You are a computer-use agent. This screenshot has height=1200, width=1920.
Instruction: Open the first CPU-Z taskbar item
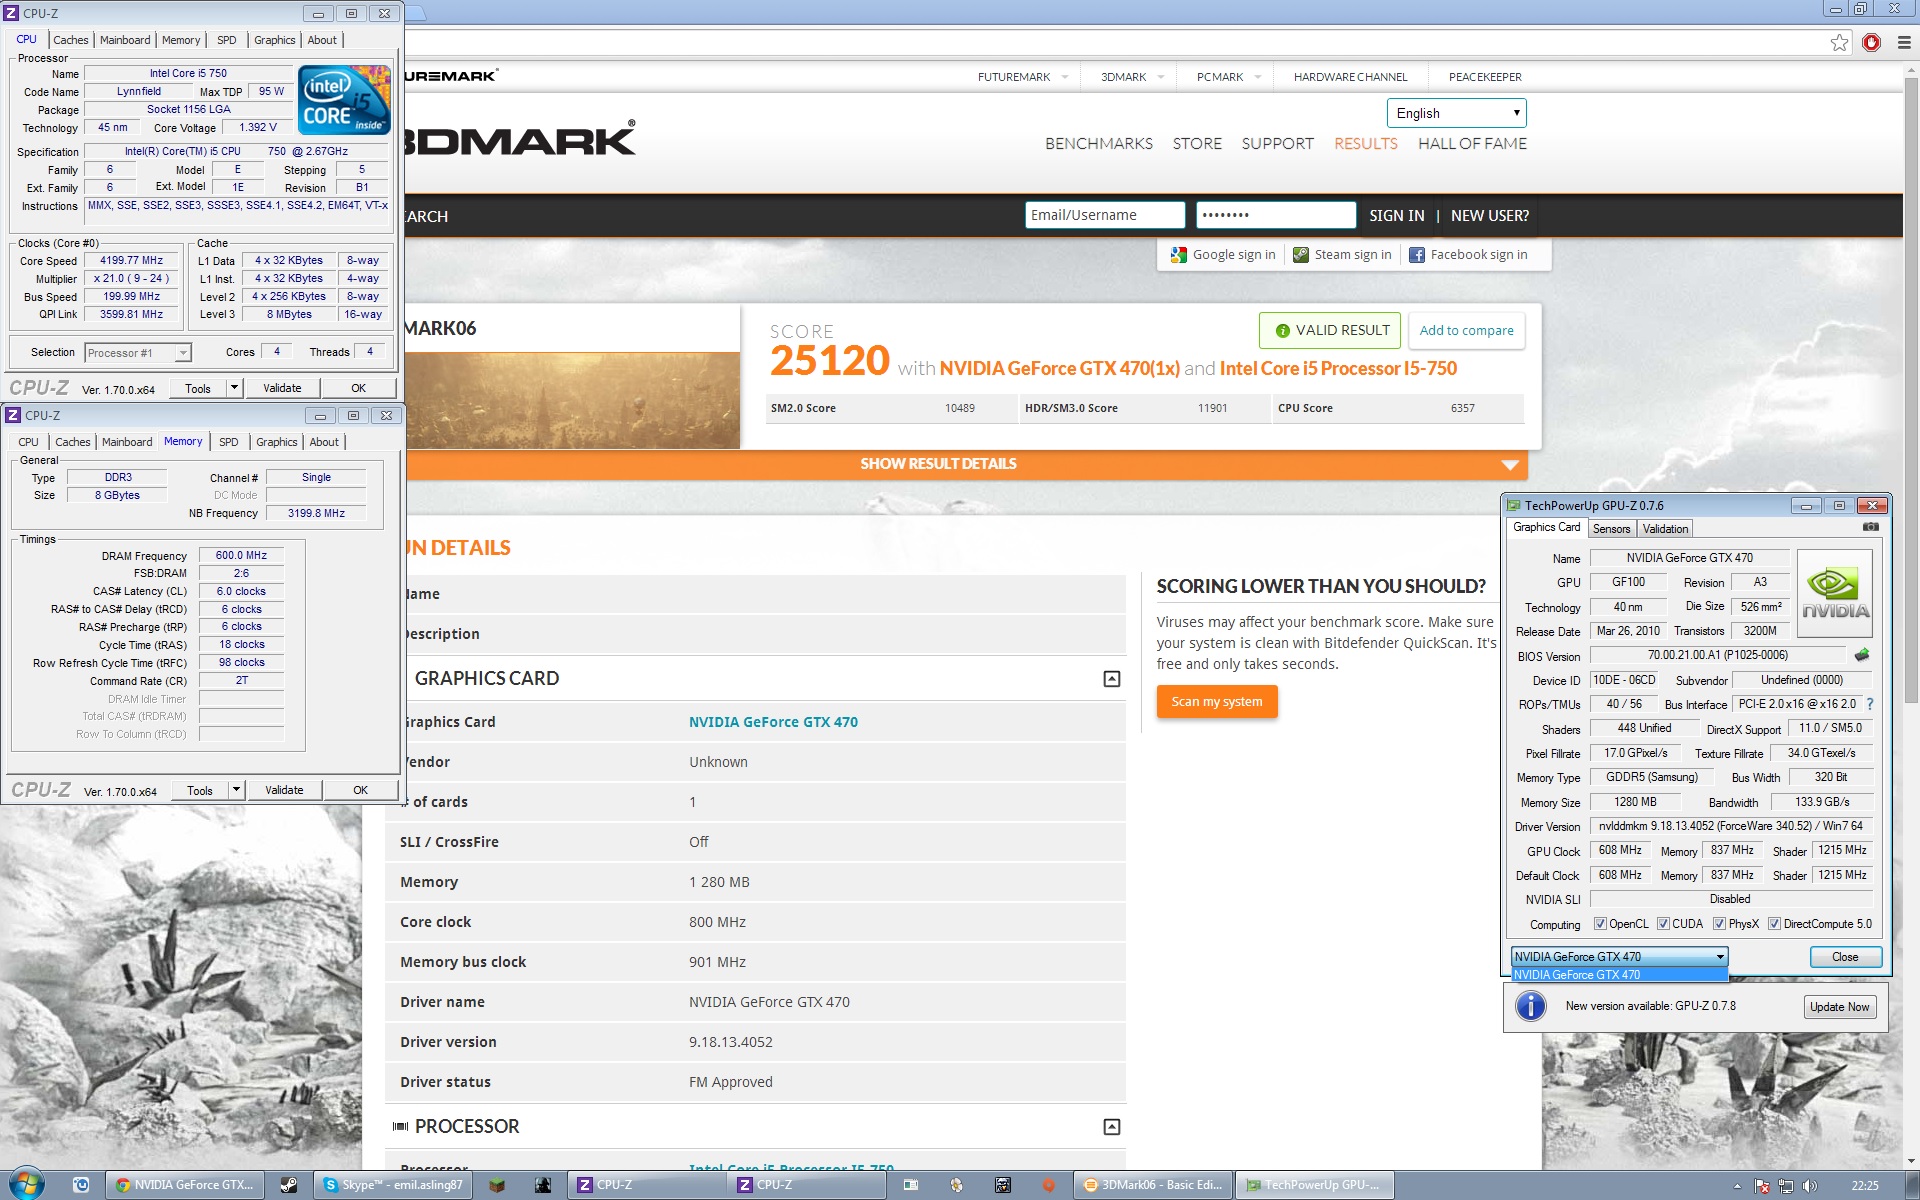[646, 1185]
